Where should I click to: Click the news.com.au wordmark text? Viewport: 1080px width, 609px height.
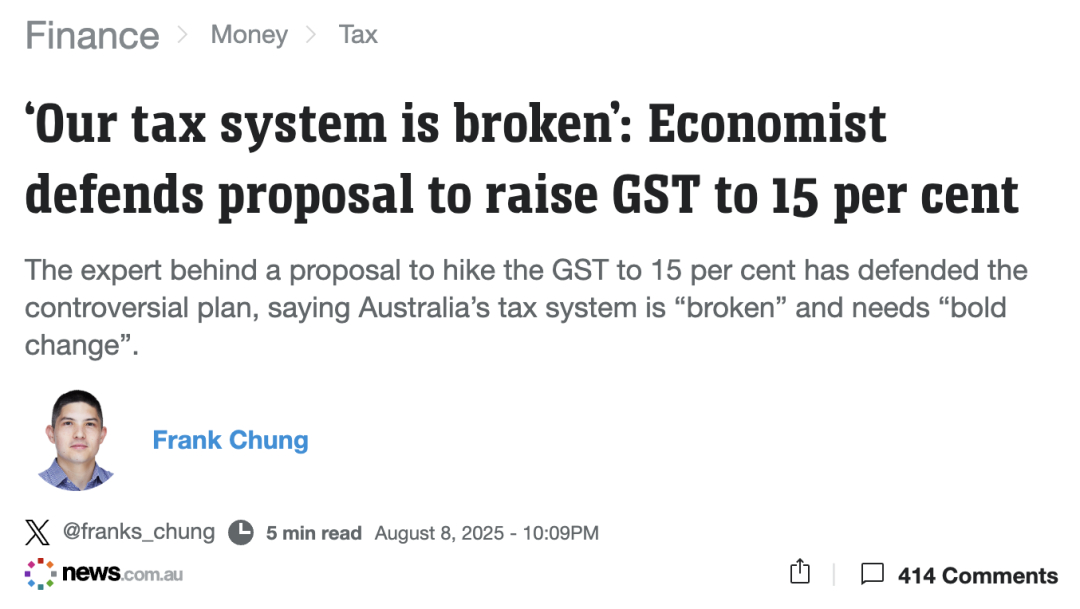tap(122, 574)
